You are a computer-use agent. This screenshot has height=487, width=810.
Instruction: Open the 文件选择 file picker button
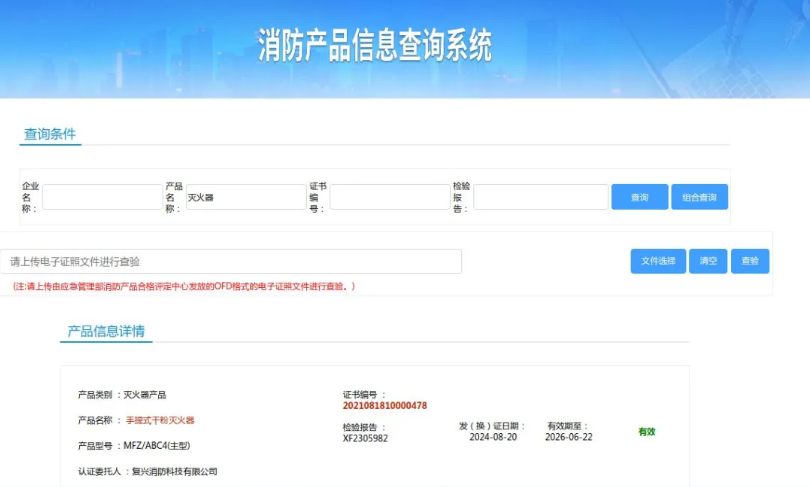pyautogui.click(x=657, y=261)
